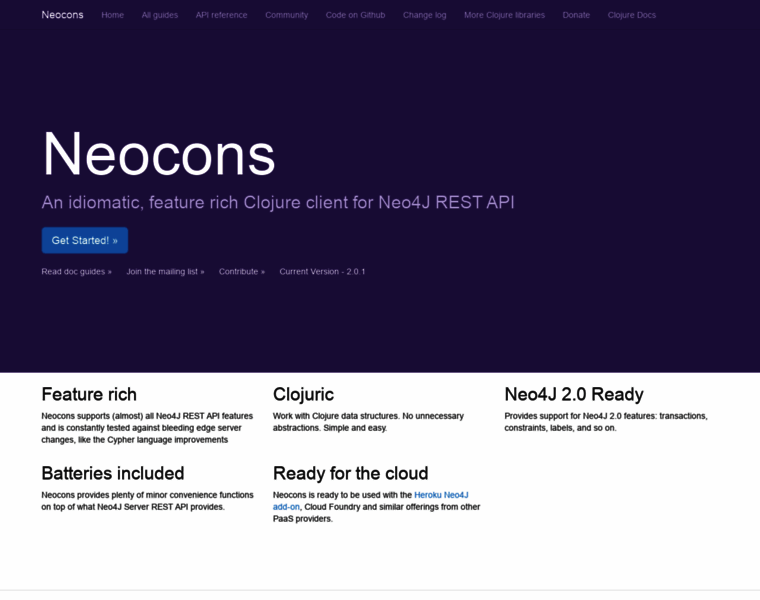Select the Donate nav item

(576, 15)
